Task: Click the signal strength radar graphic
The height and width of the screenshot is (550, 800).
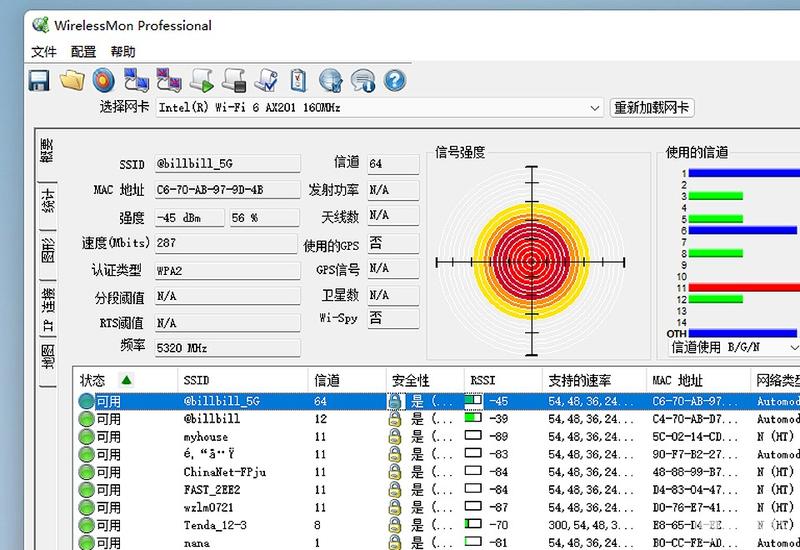Action: point(531,261)
